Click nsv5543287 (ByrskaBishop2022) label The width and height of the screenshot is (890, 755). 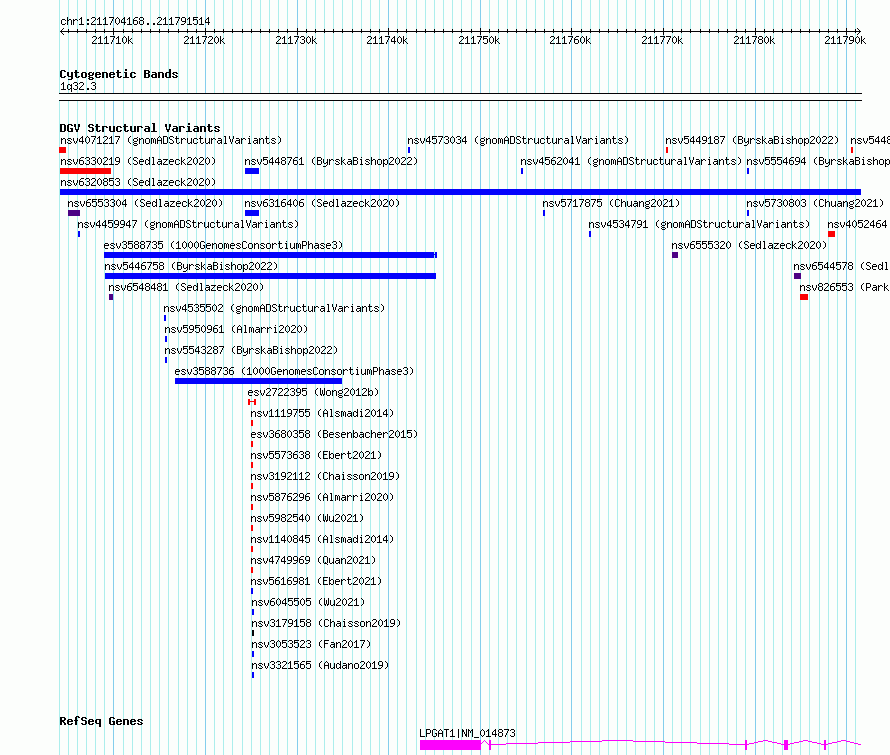coord(251,350)
